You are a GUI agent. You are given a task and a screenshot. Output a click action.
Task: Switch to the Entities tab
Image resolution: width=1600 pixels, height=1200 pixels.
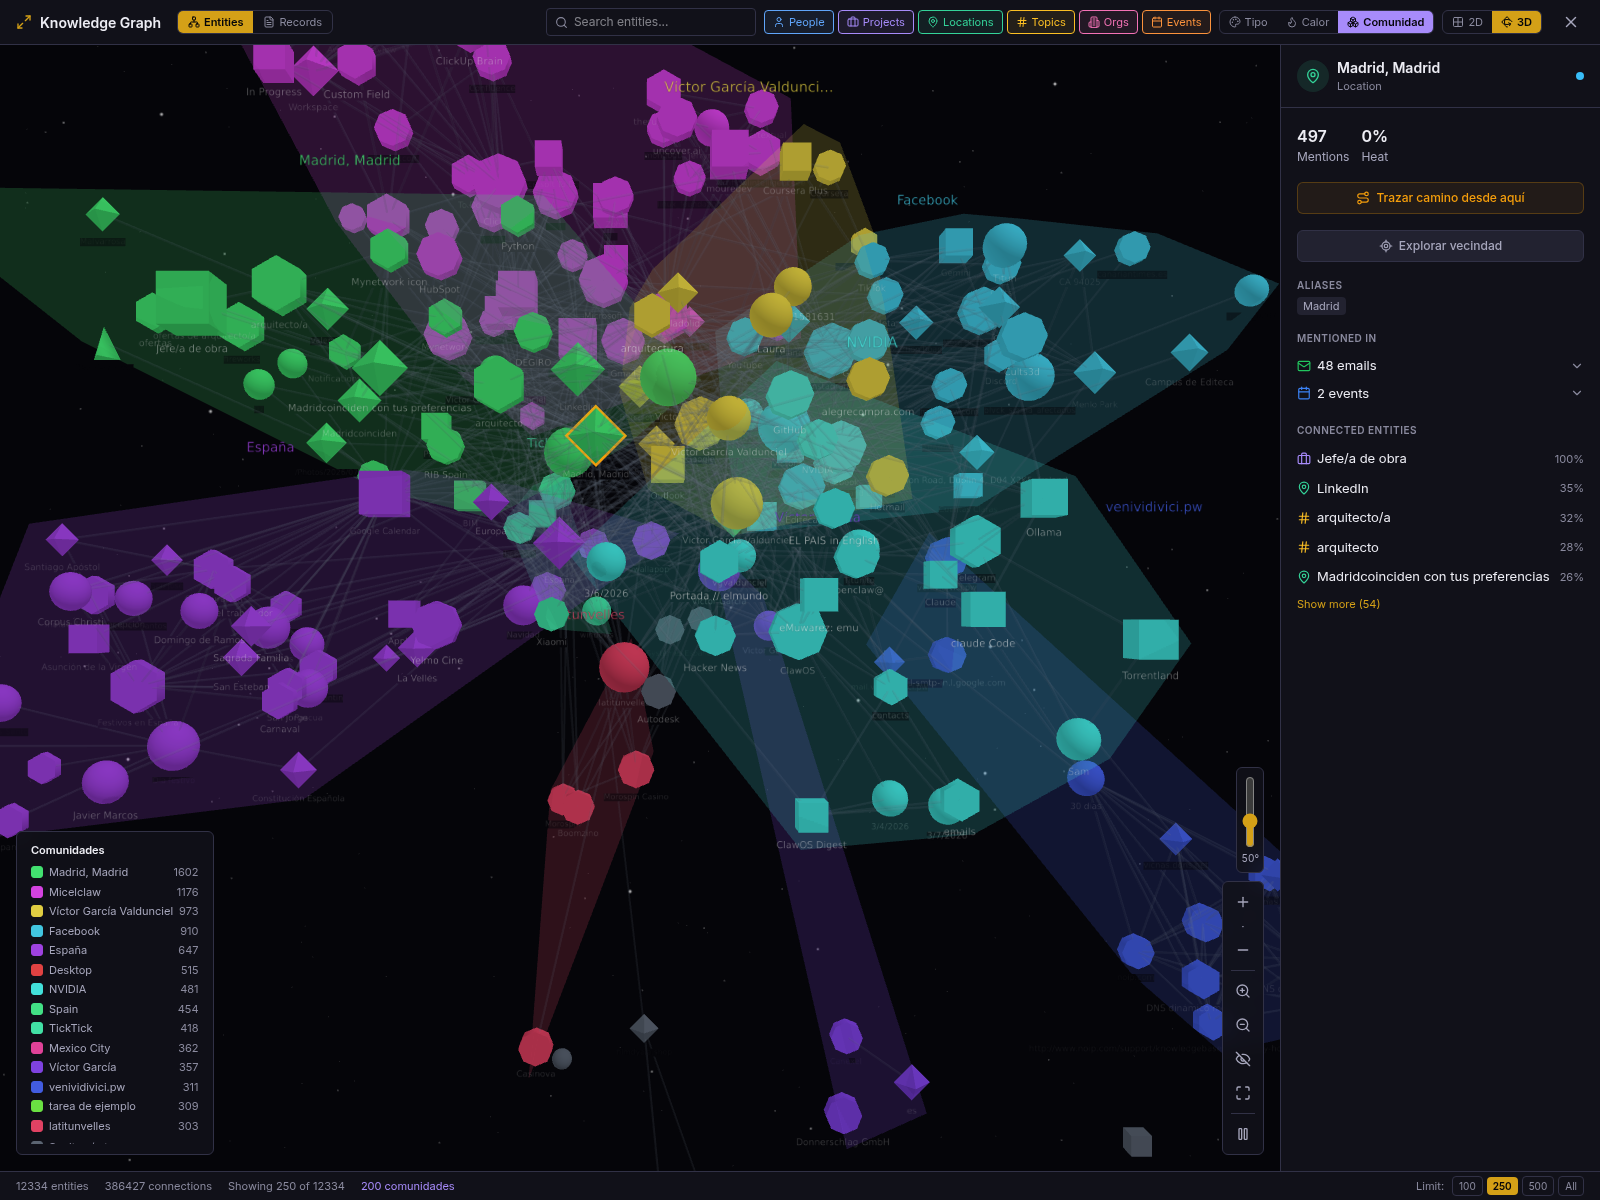click(216, 22)
